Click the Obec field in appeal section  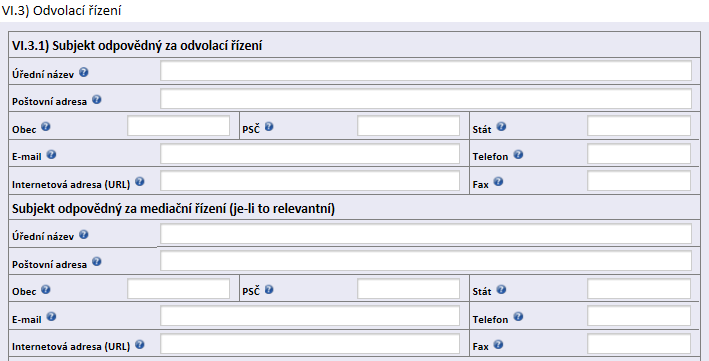179,126
